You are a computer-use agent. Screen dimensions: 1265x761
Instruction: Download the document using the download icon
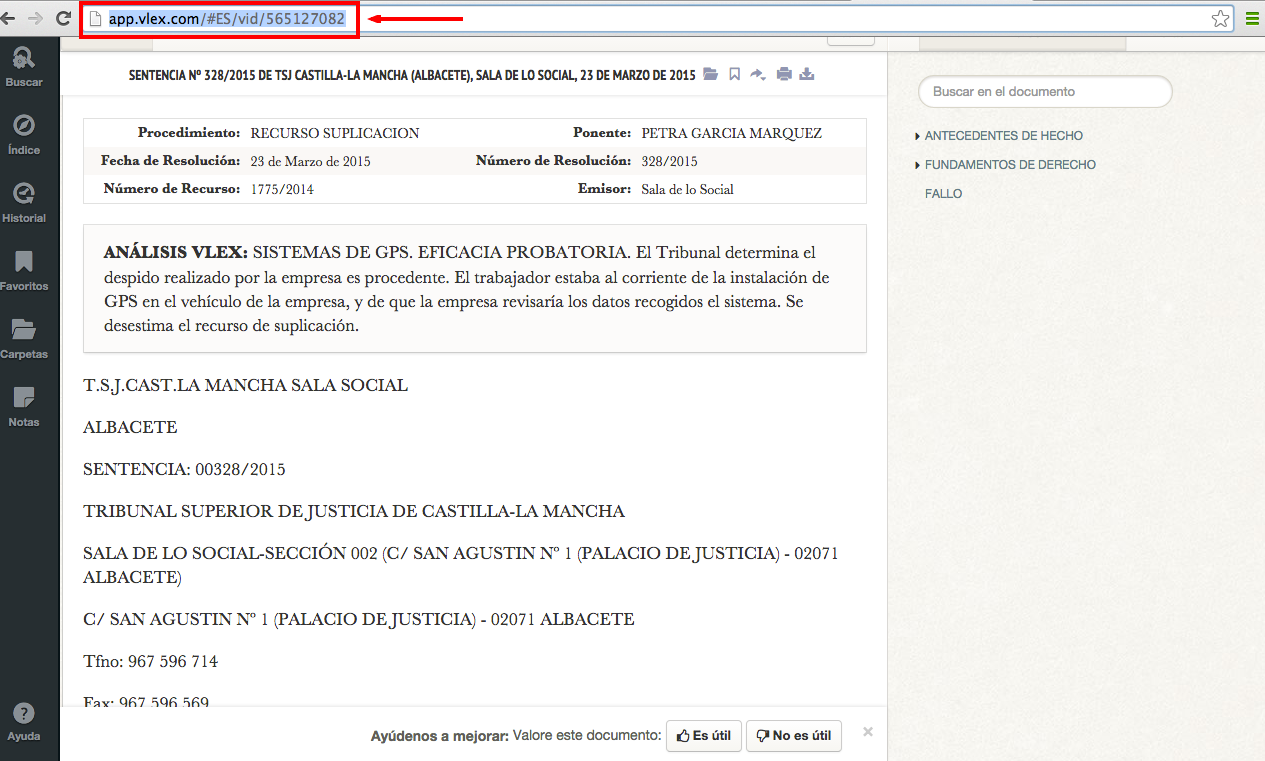pyautogui.click(x=808, y=75)
